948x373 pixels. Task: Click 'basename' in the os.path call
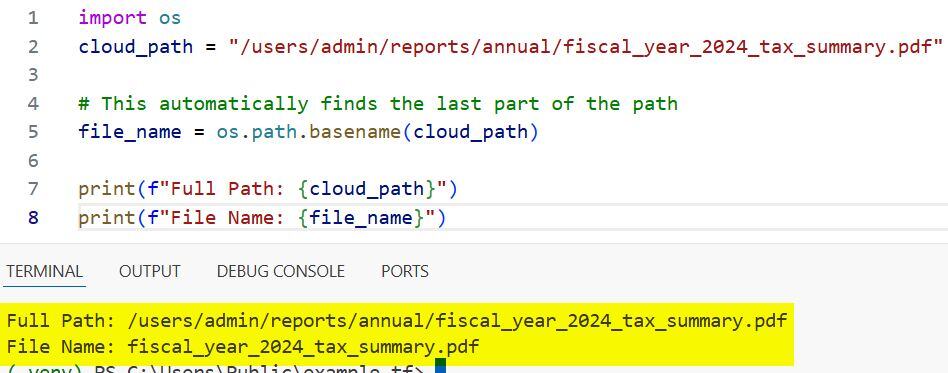pyautogui.click(x=355, y=132)
